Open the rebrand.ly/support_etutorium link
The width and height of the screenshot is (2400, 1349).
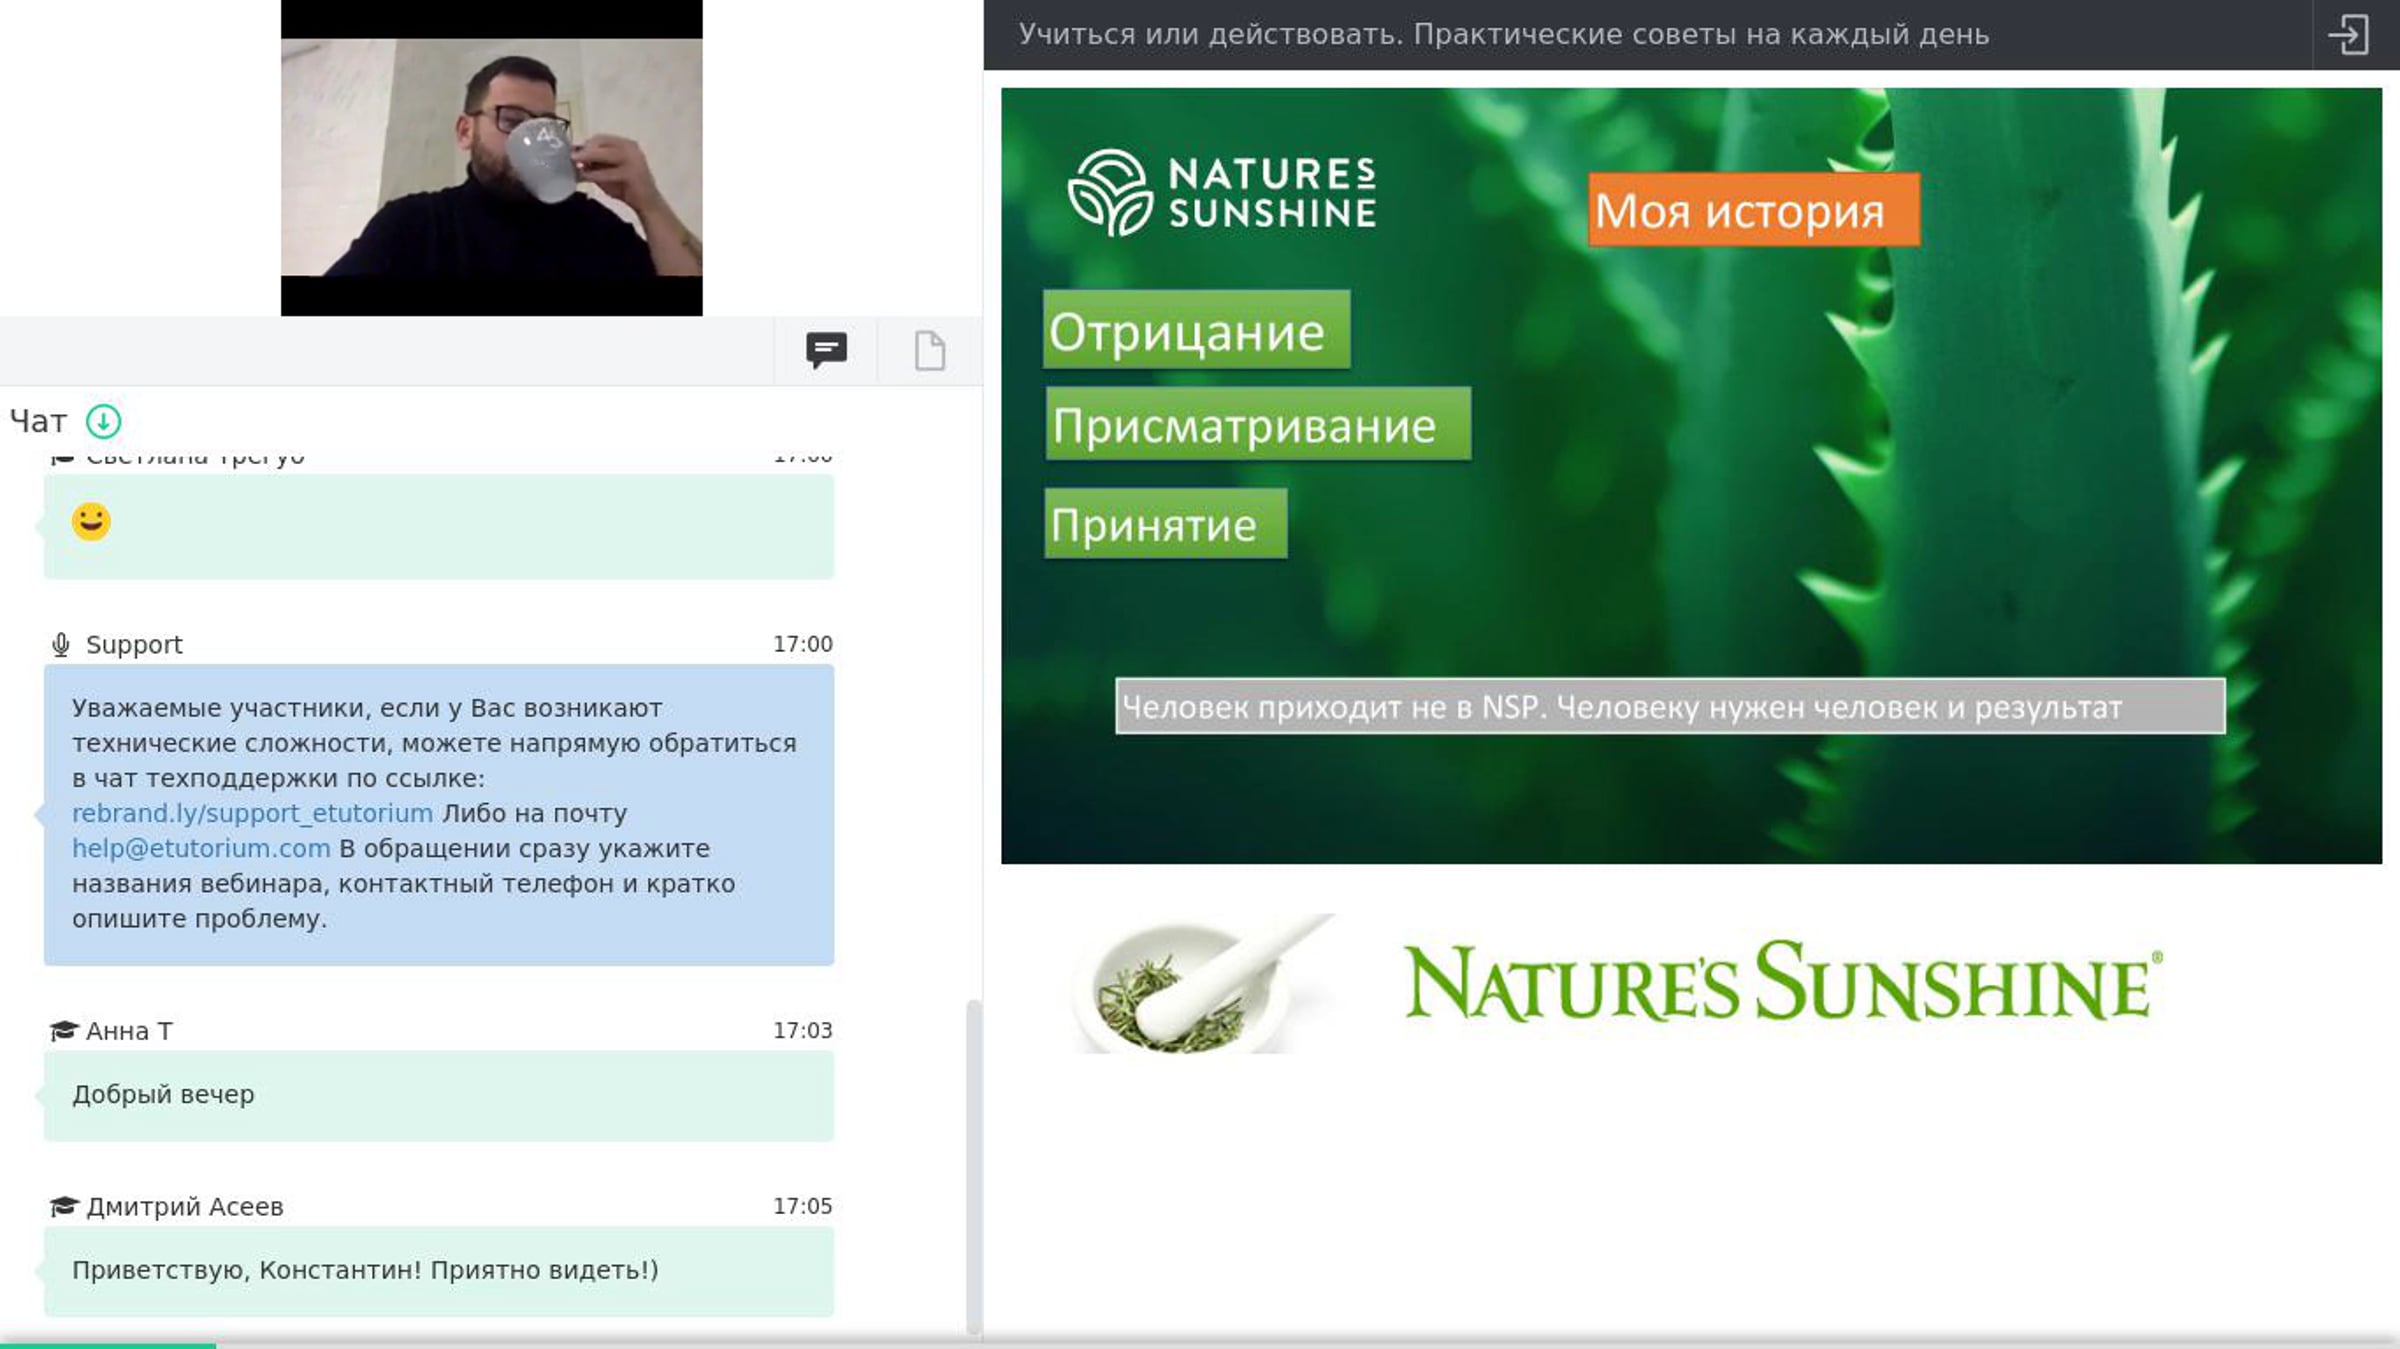pos(252,813)
